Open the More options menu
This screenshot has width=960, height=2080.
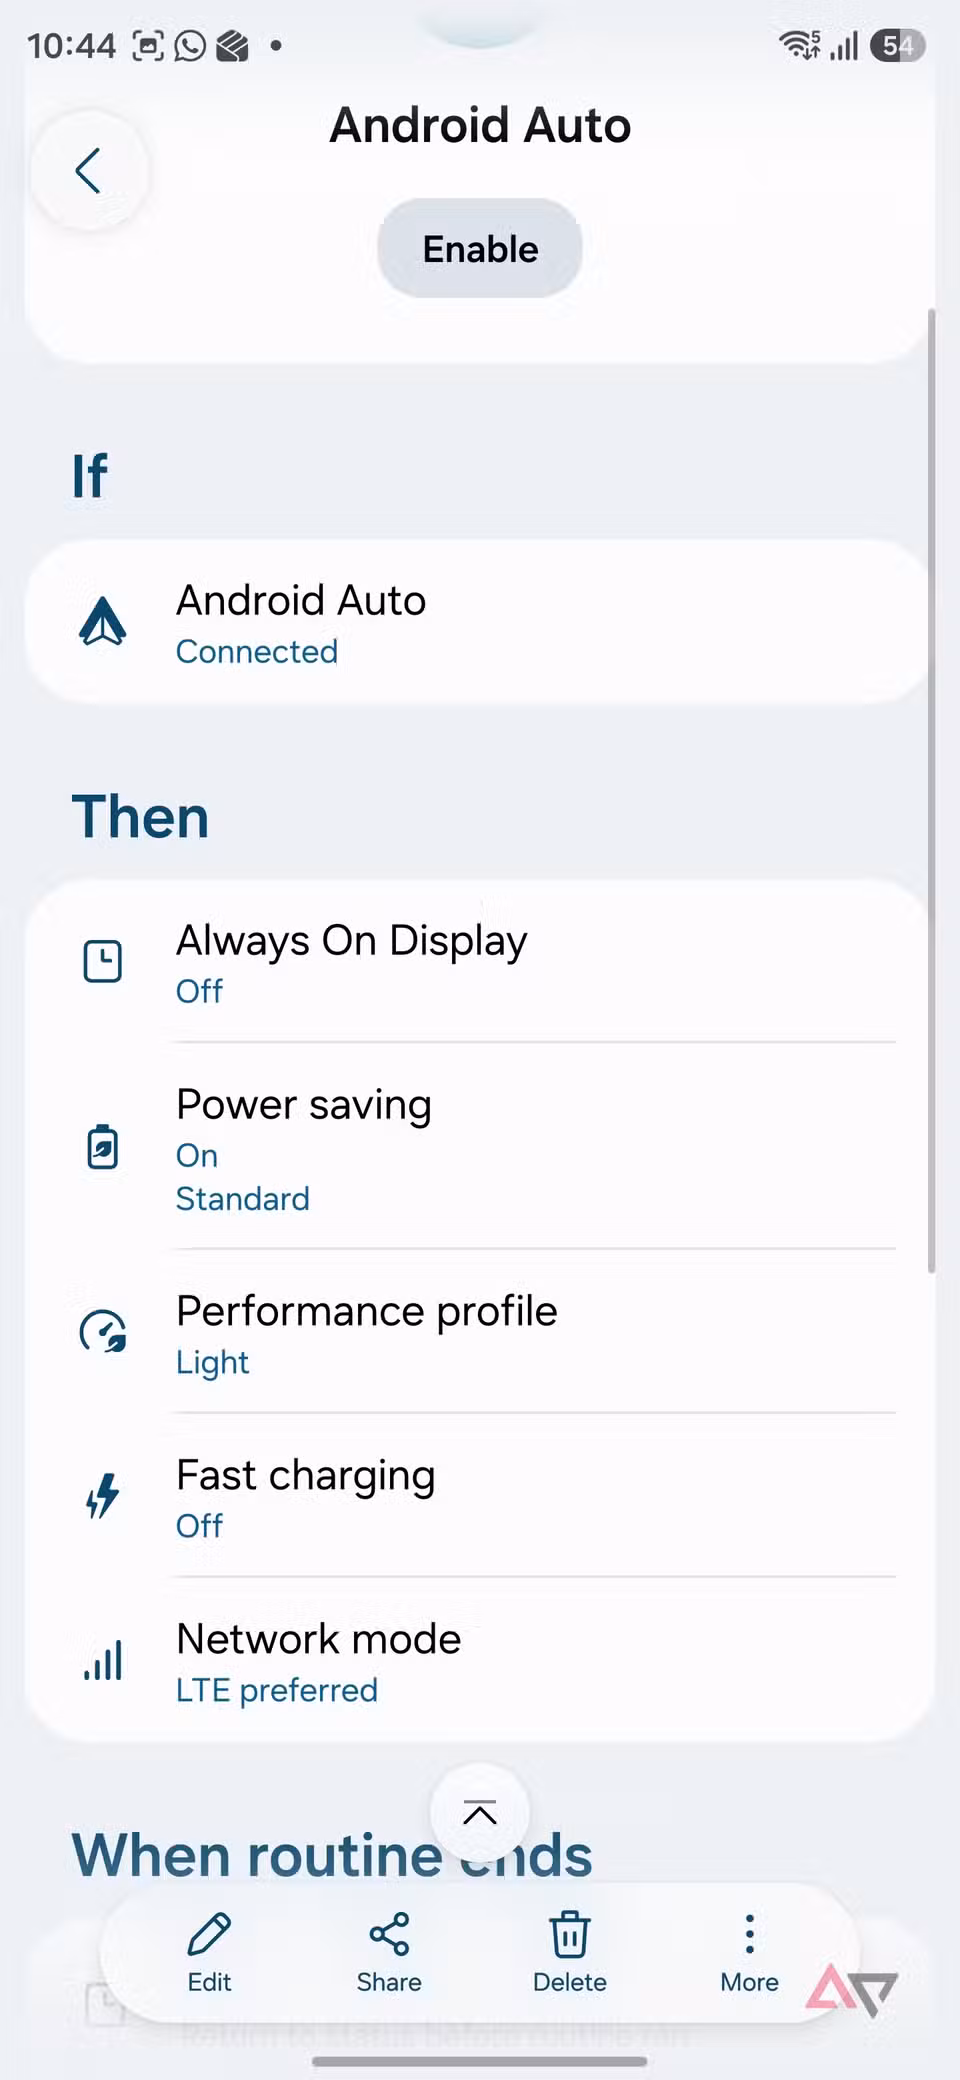coord(749,1952)
